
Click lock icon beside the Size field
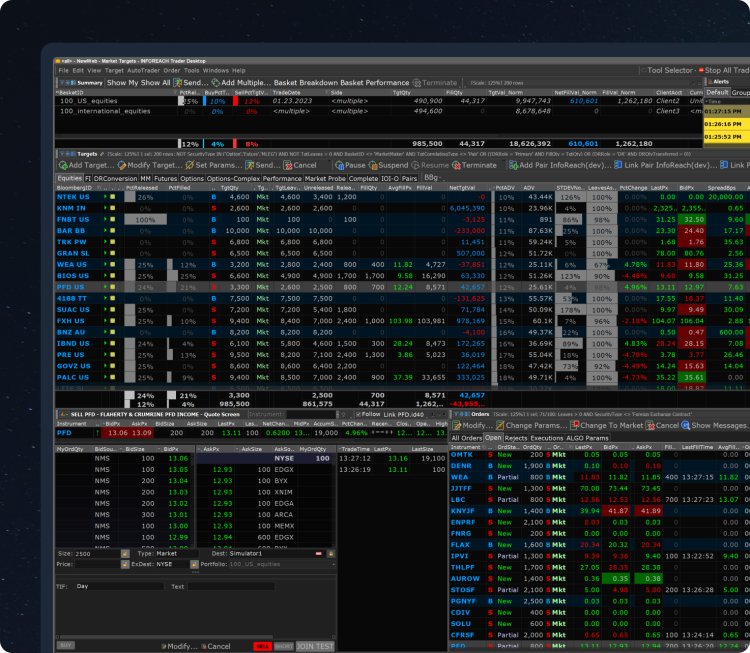[125, 553]
